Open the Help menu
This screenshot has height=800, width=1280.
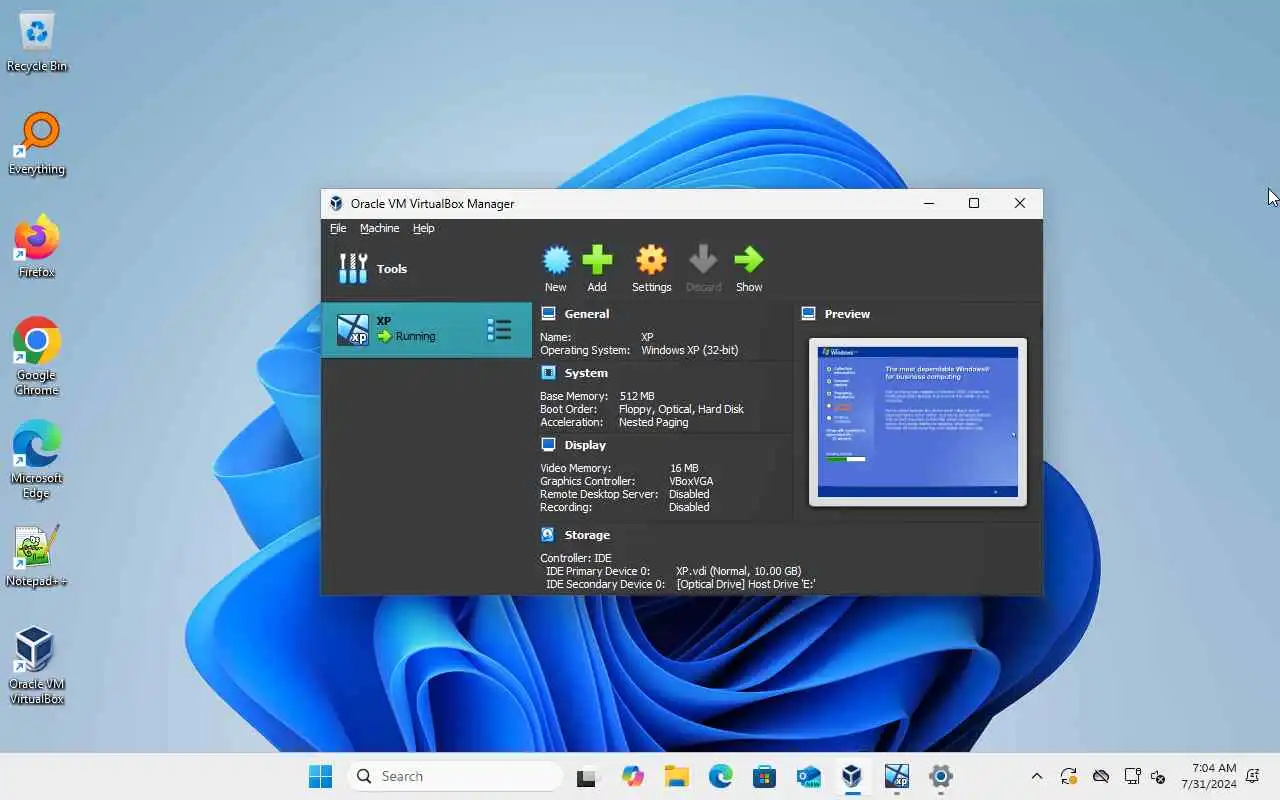click(424, 228)
